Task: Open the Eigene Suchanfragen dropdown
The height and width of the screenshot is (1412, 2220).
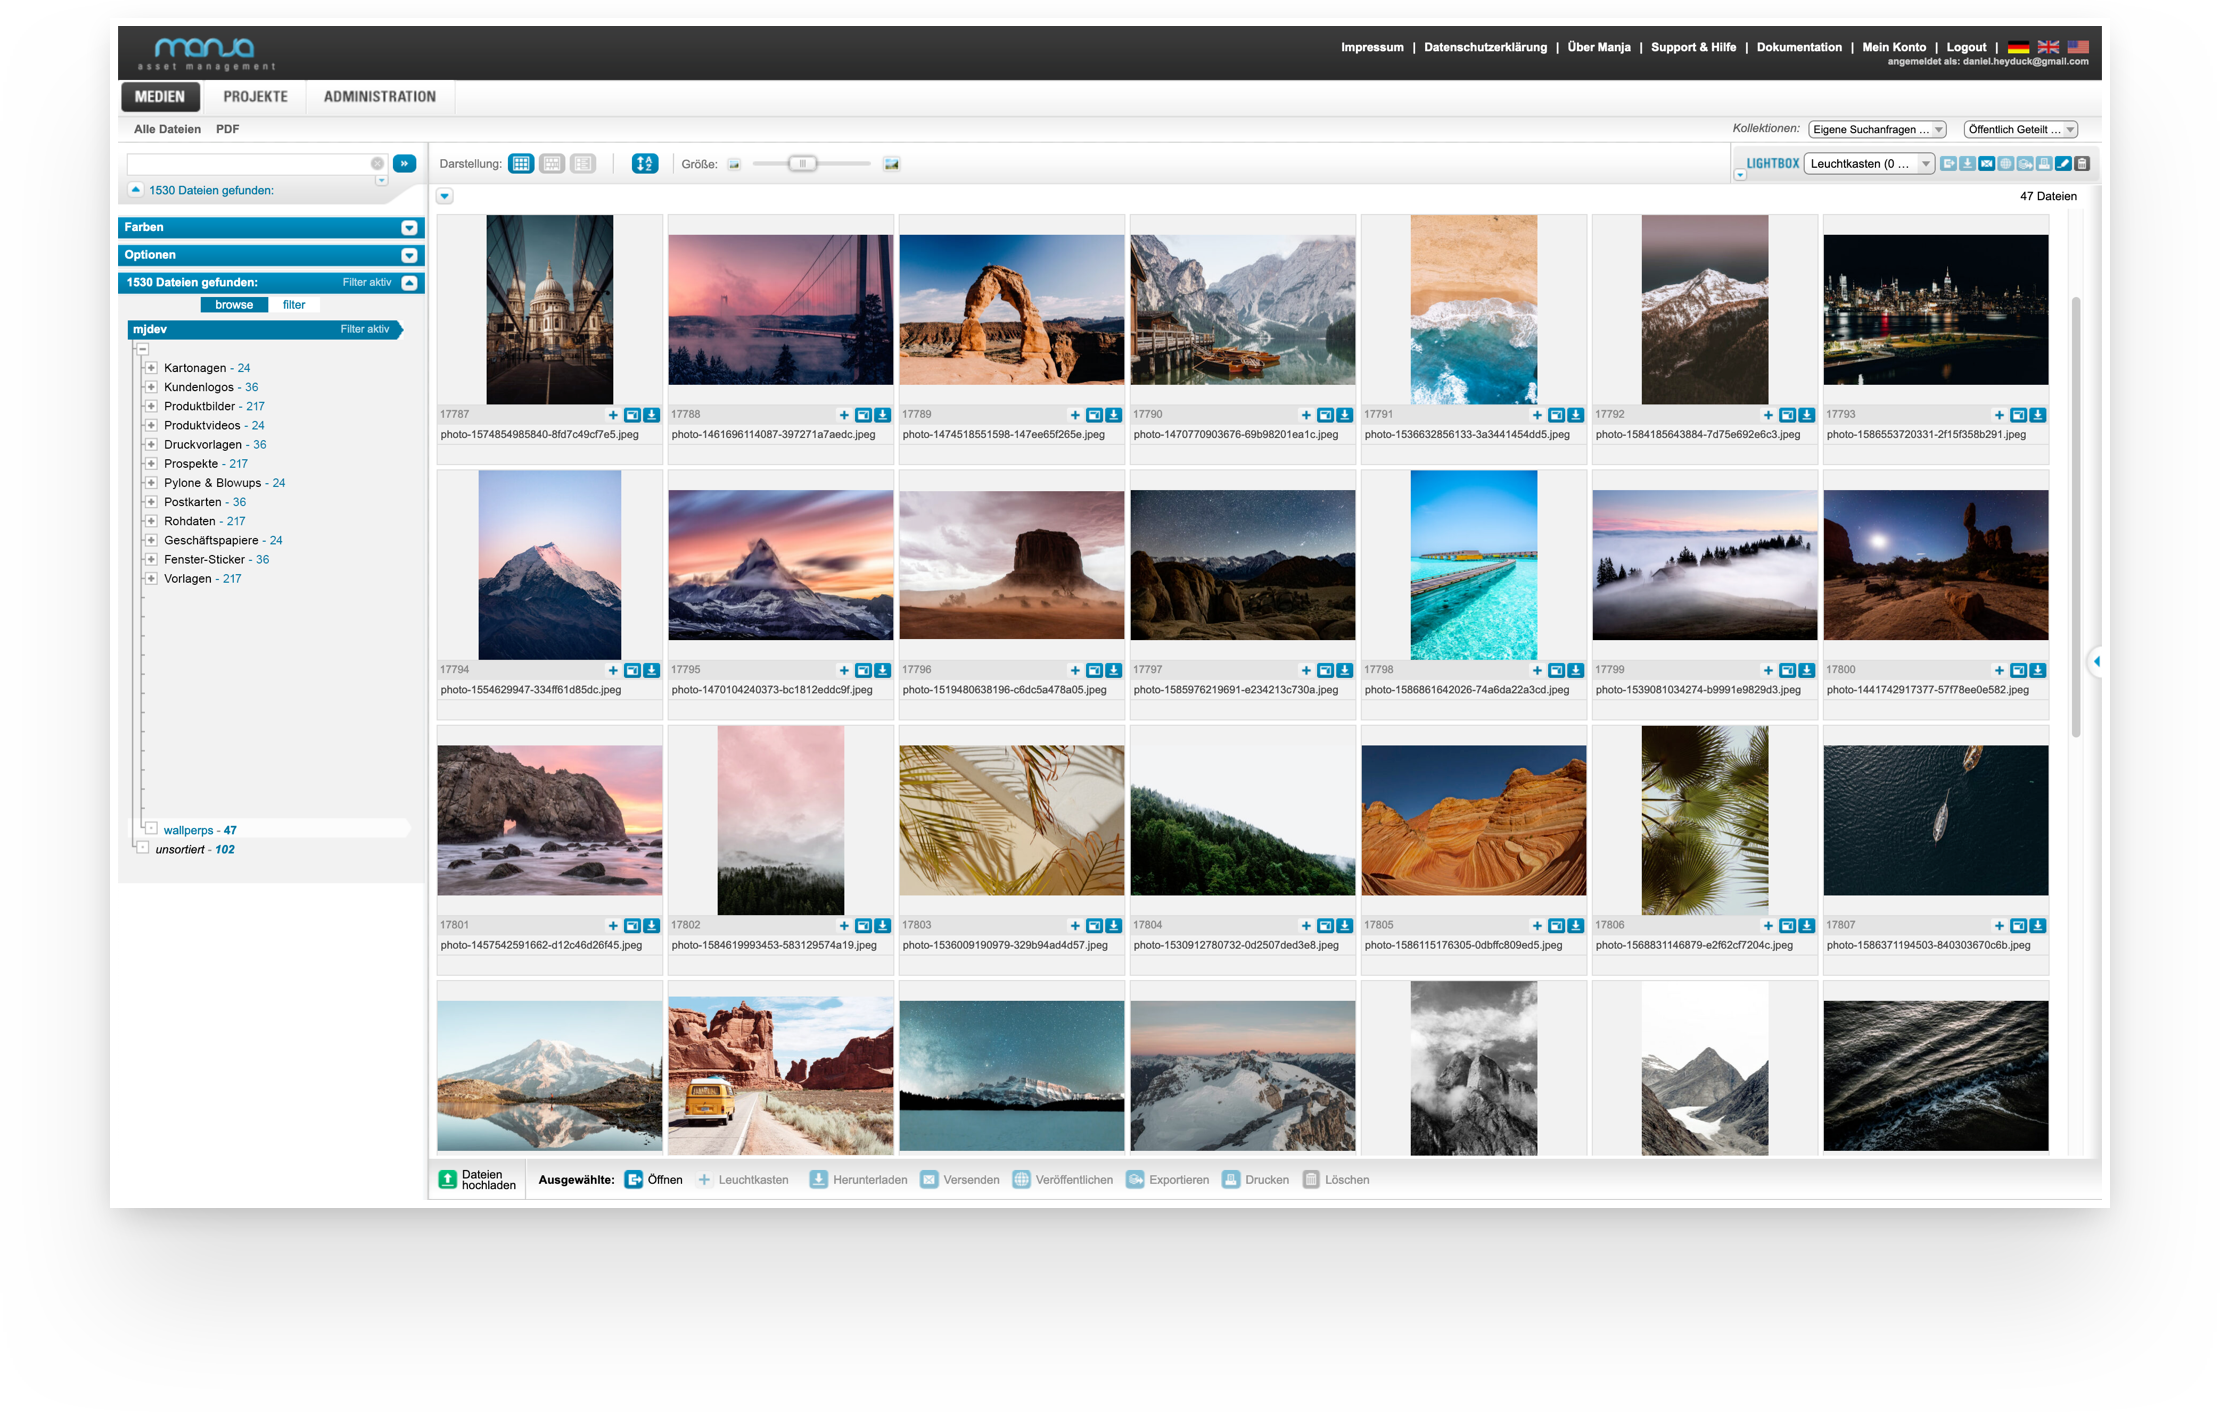Action: coord(1877,129)
